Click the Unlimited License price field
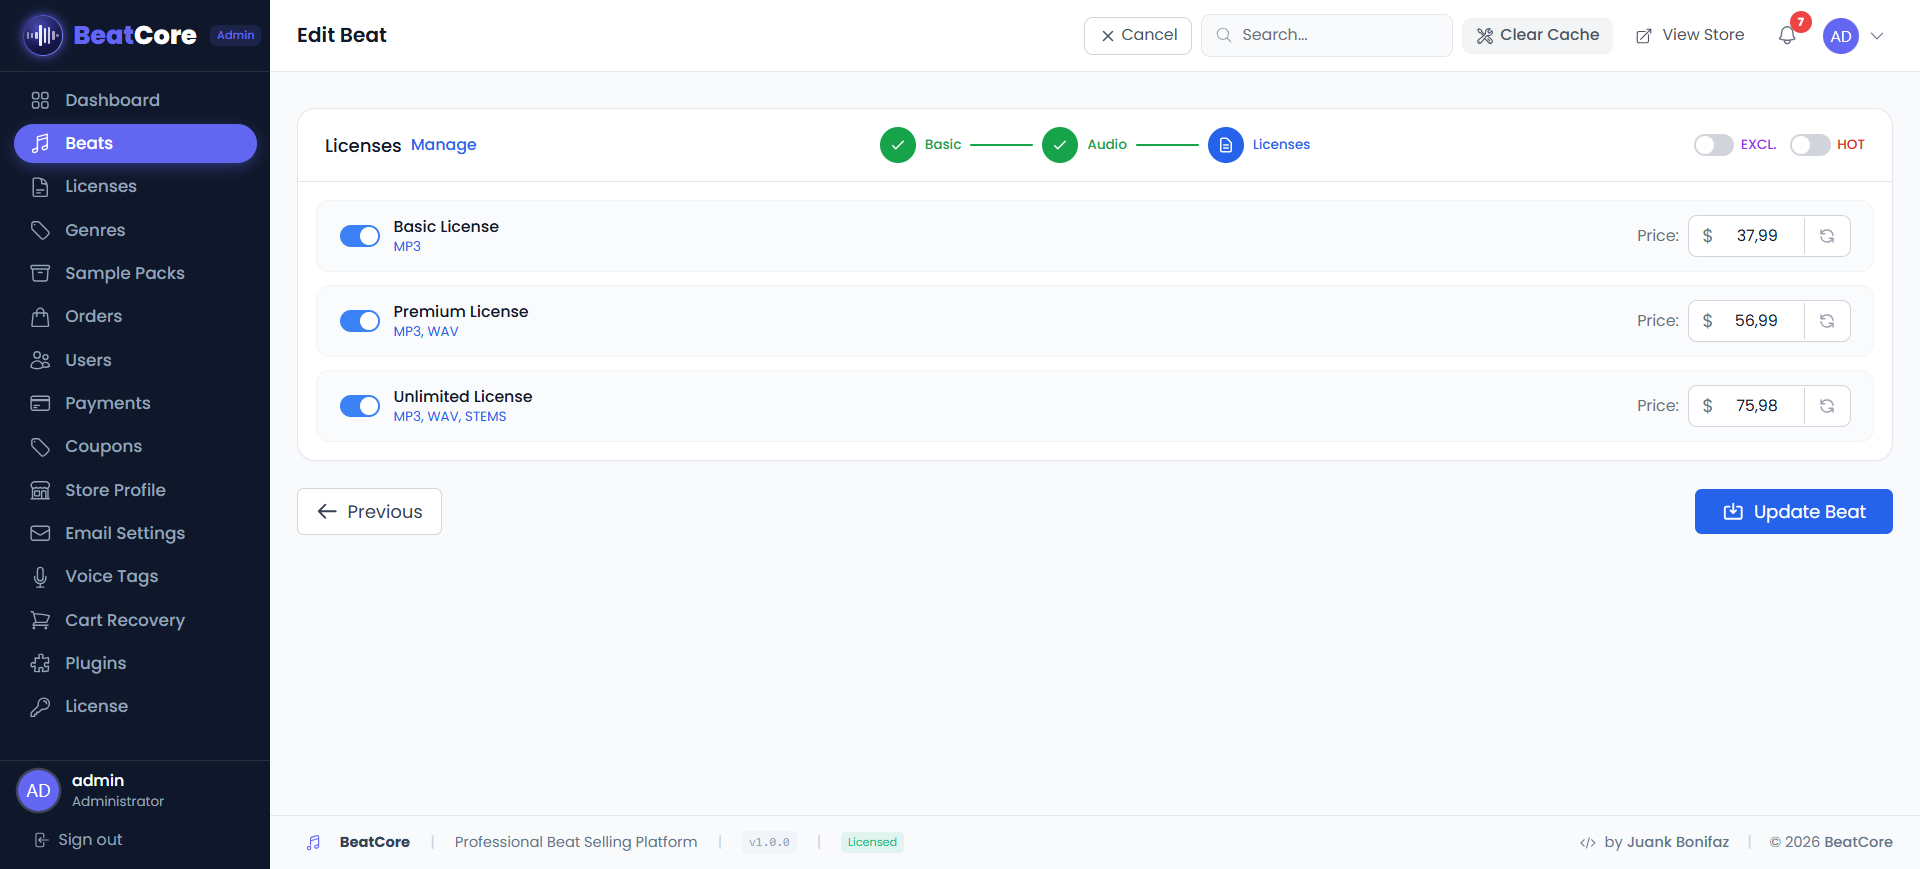 1756,406
